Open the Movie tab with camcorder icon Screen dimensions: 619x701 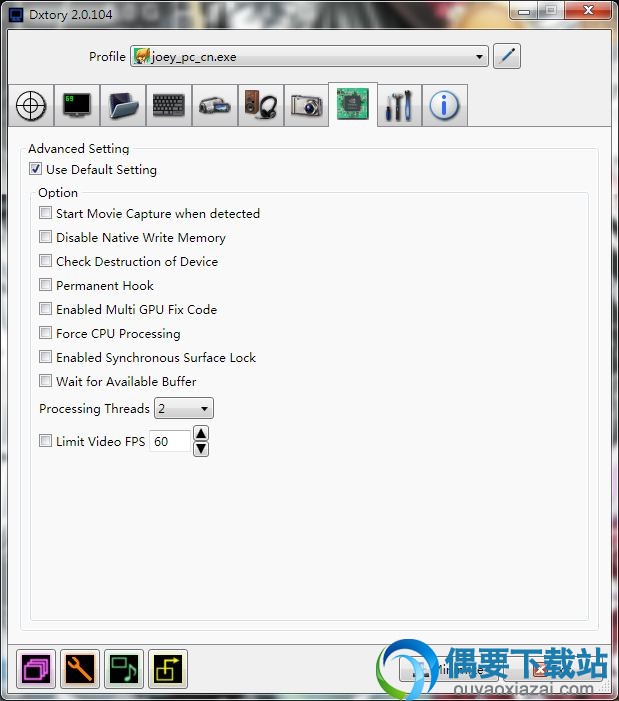click(215, 106)
